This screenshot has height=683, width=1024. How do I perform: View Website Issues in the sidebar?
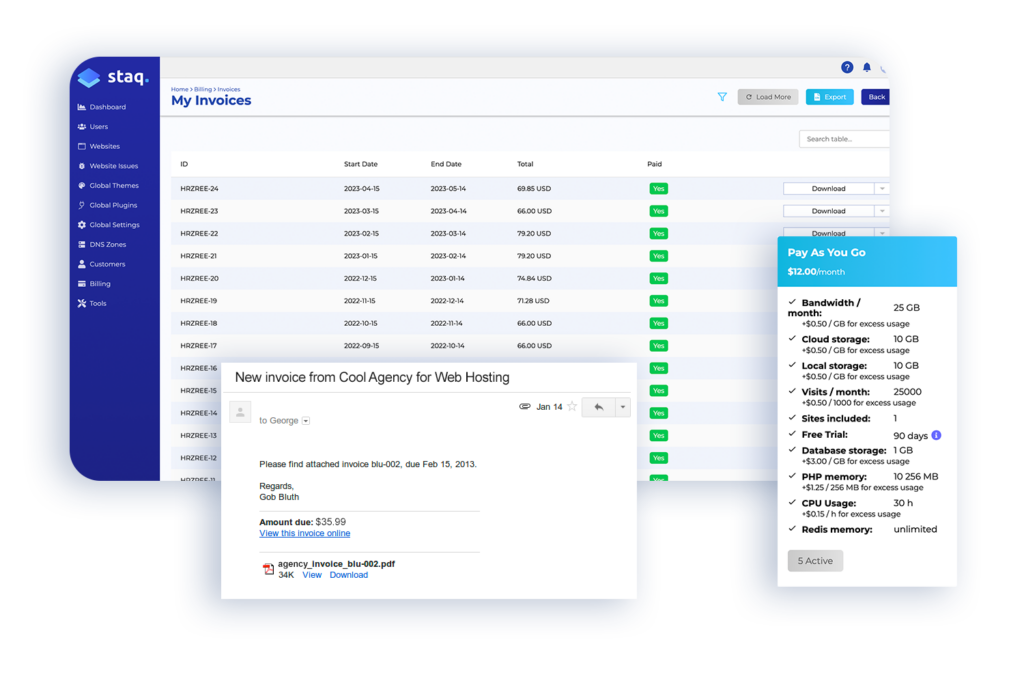pos(112,165)
